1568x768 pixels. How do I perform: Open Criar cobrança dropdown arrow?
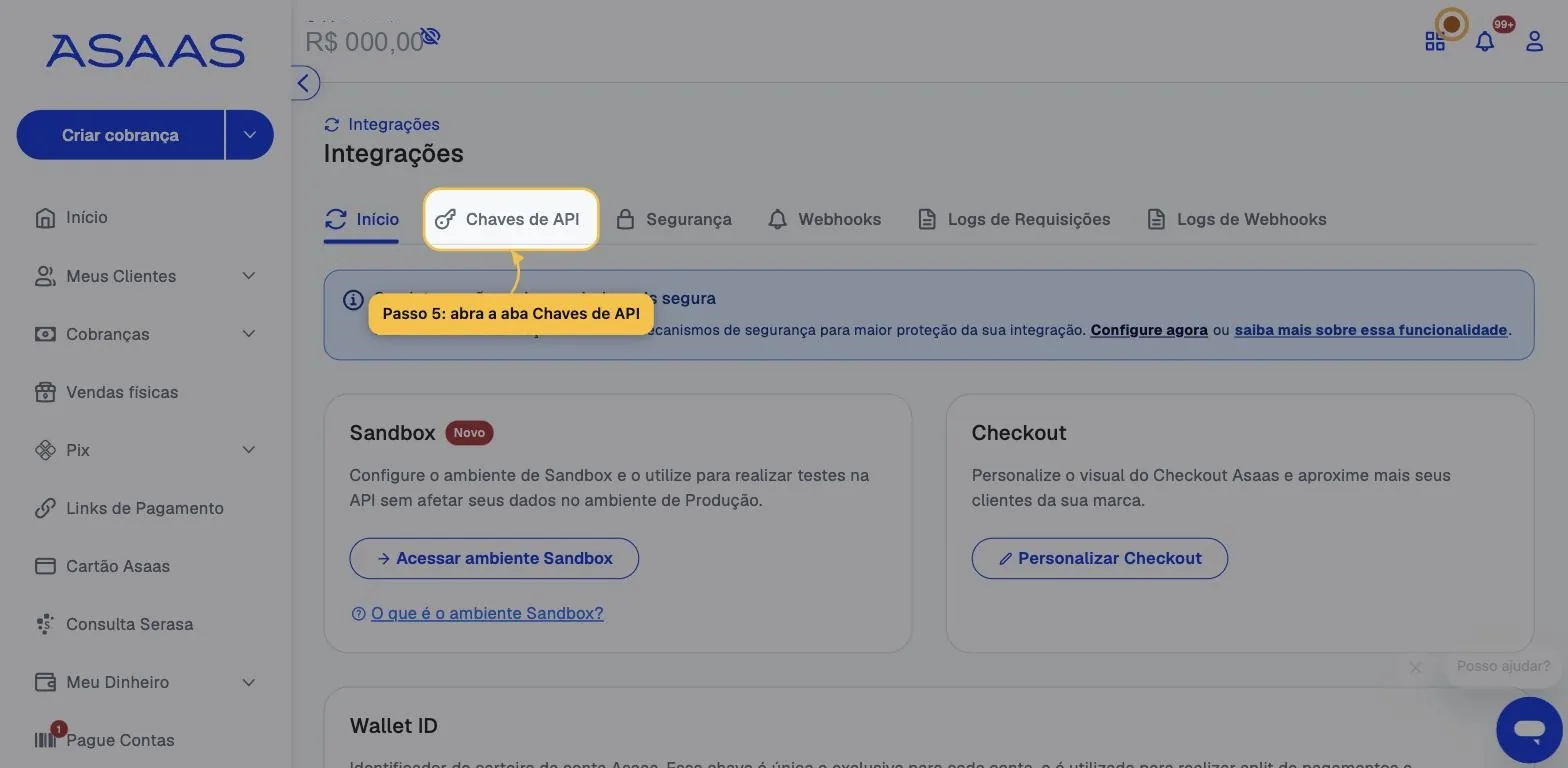250,135
